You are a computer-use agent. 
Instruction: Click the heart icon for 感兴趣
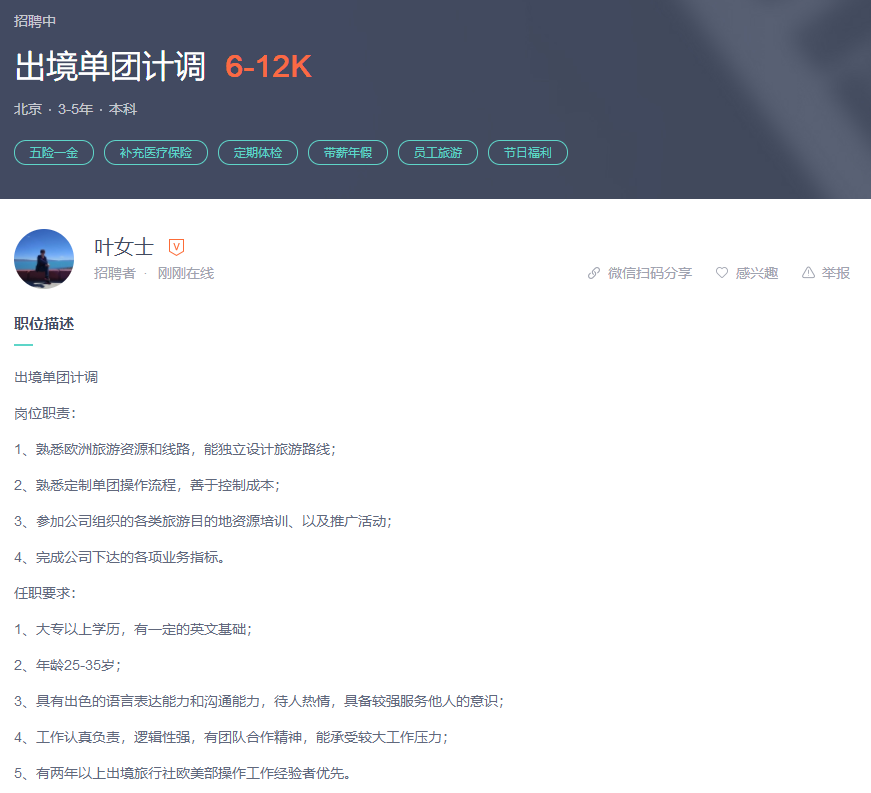click(x=722, y=273)
